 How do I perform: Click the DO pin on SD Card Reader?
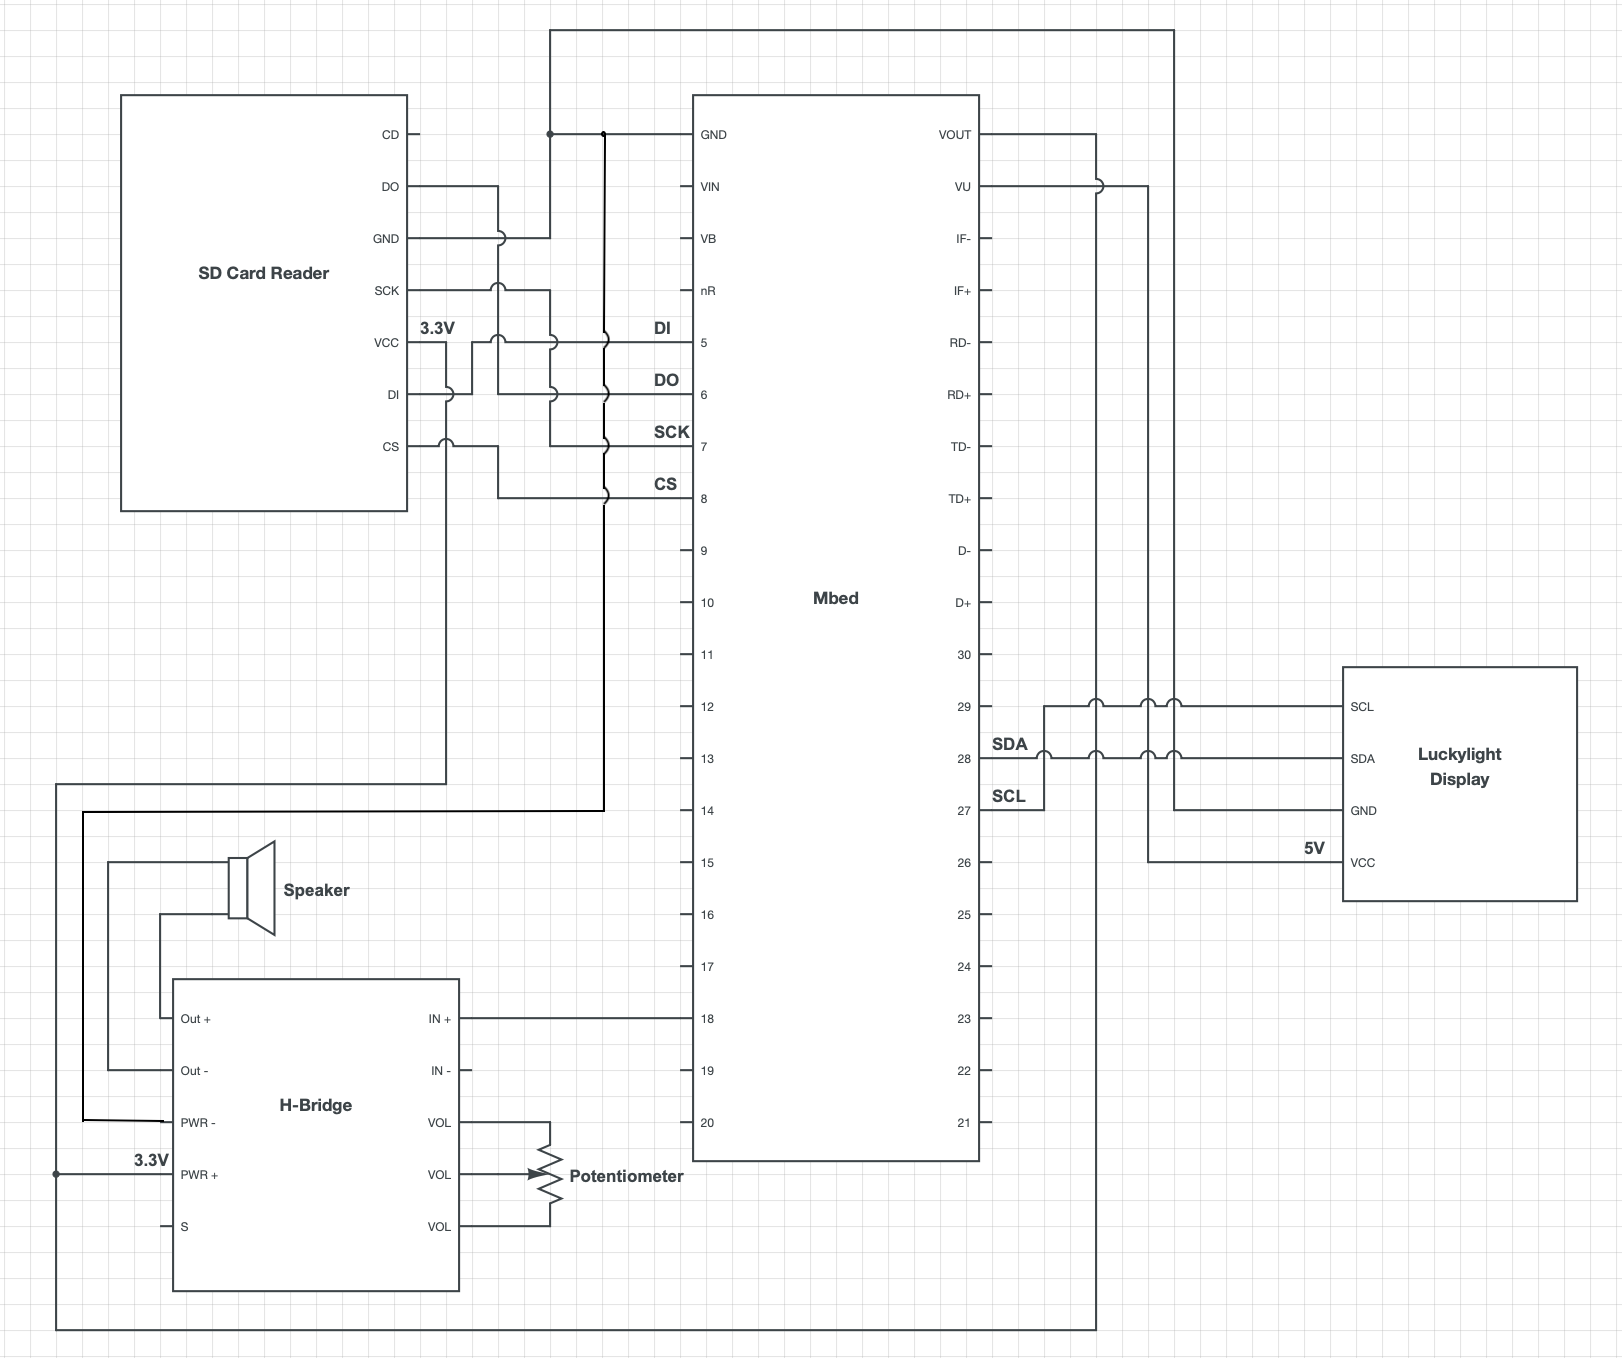[390, 187]
